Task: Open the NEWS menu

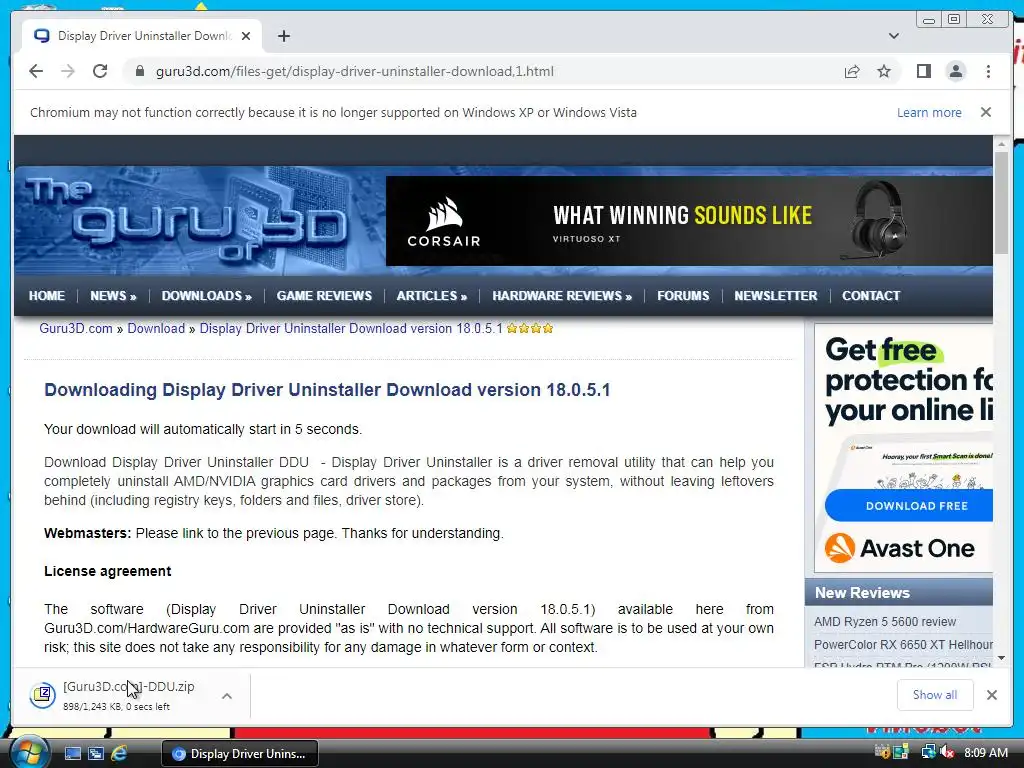Action: coord(113,296)
